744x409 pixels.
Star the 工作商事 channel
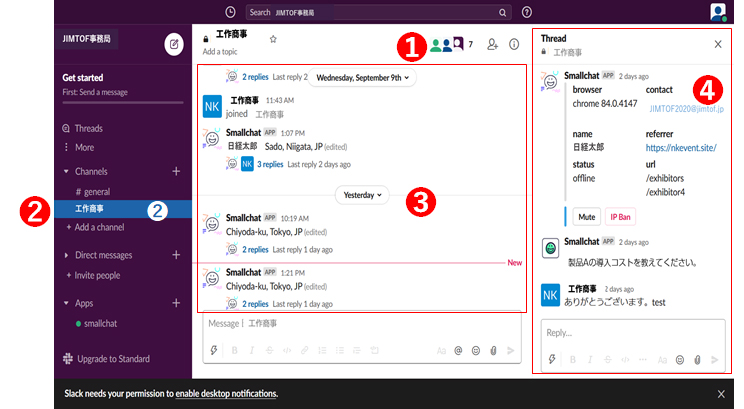(x=273, y=39)
